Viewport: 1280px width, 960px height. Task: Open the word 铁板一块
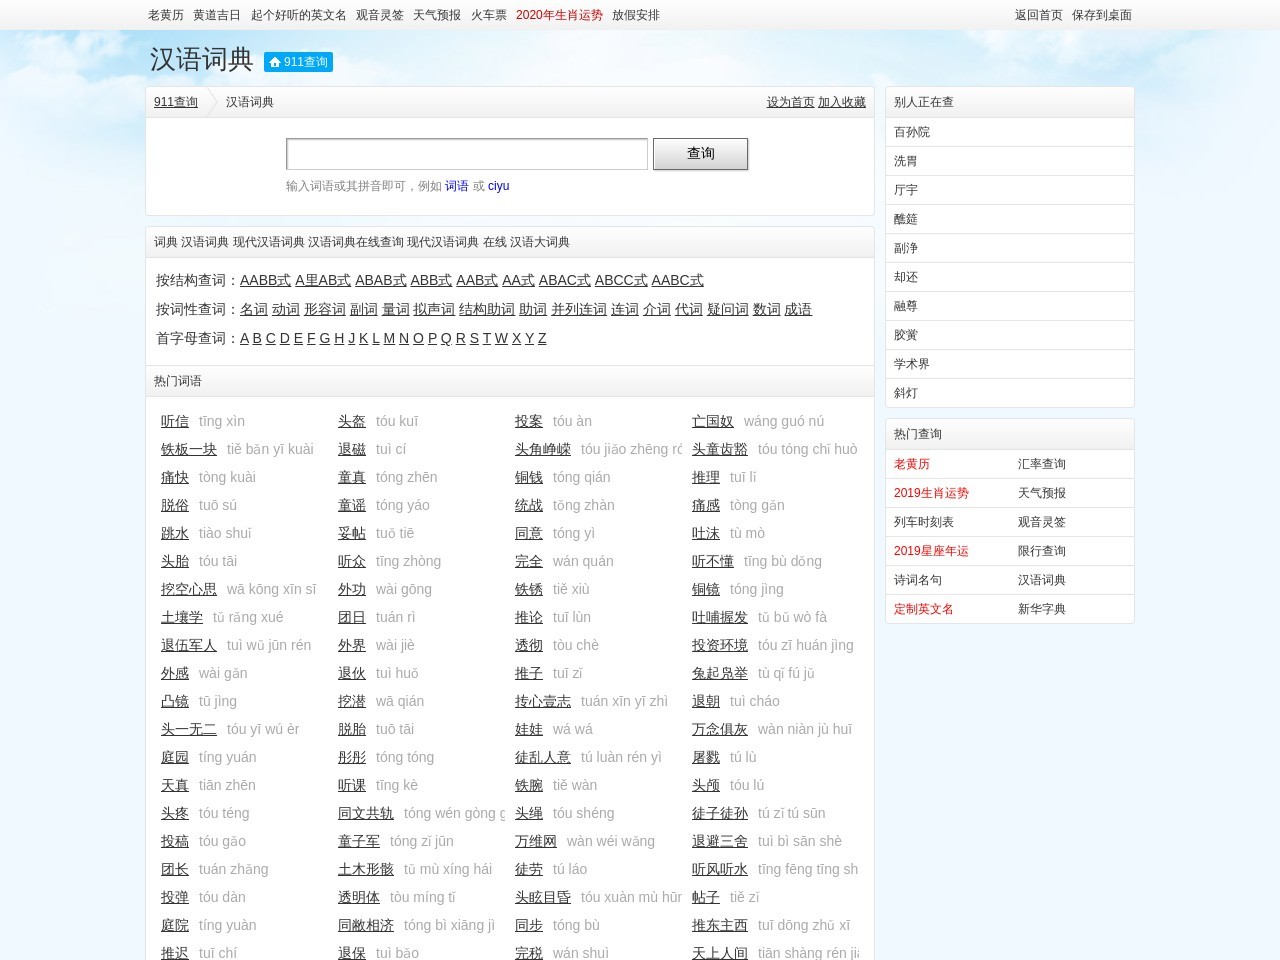pyautogui.click(x=189, y=449)
